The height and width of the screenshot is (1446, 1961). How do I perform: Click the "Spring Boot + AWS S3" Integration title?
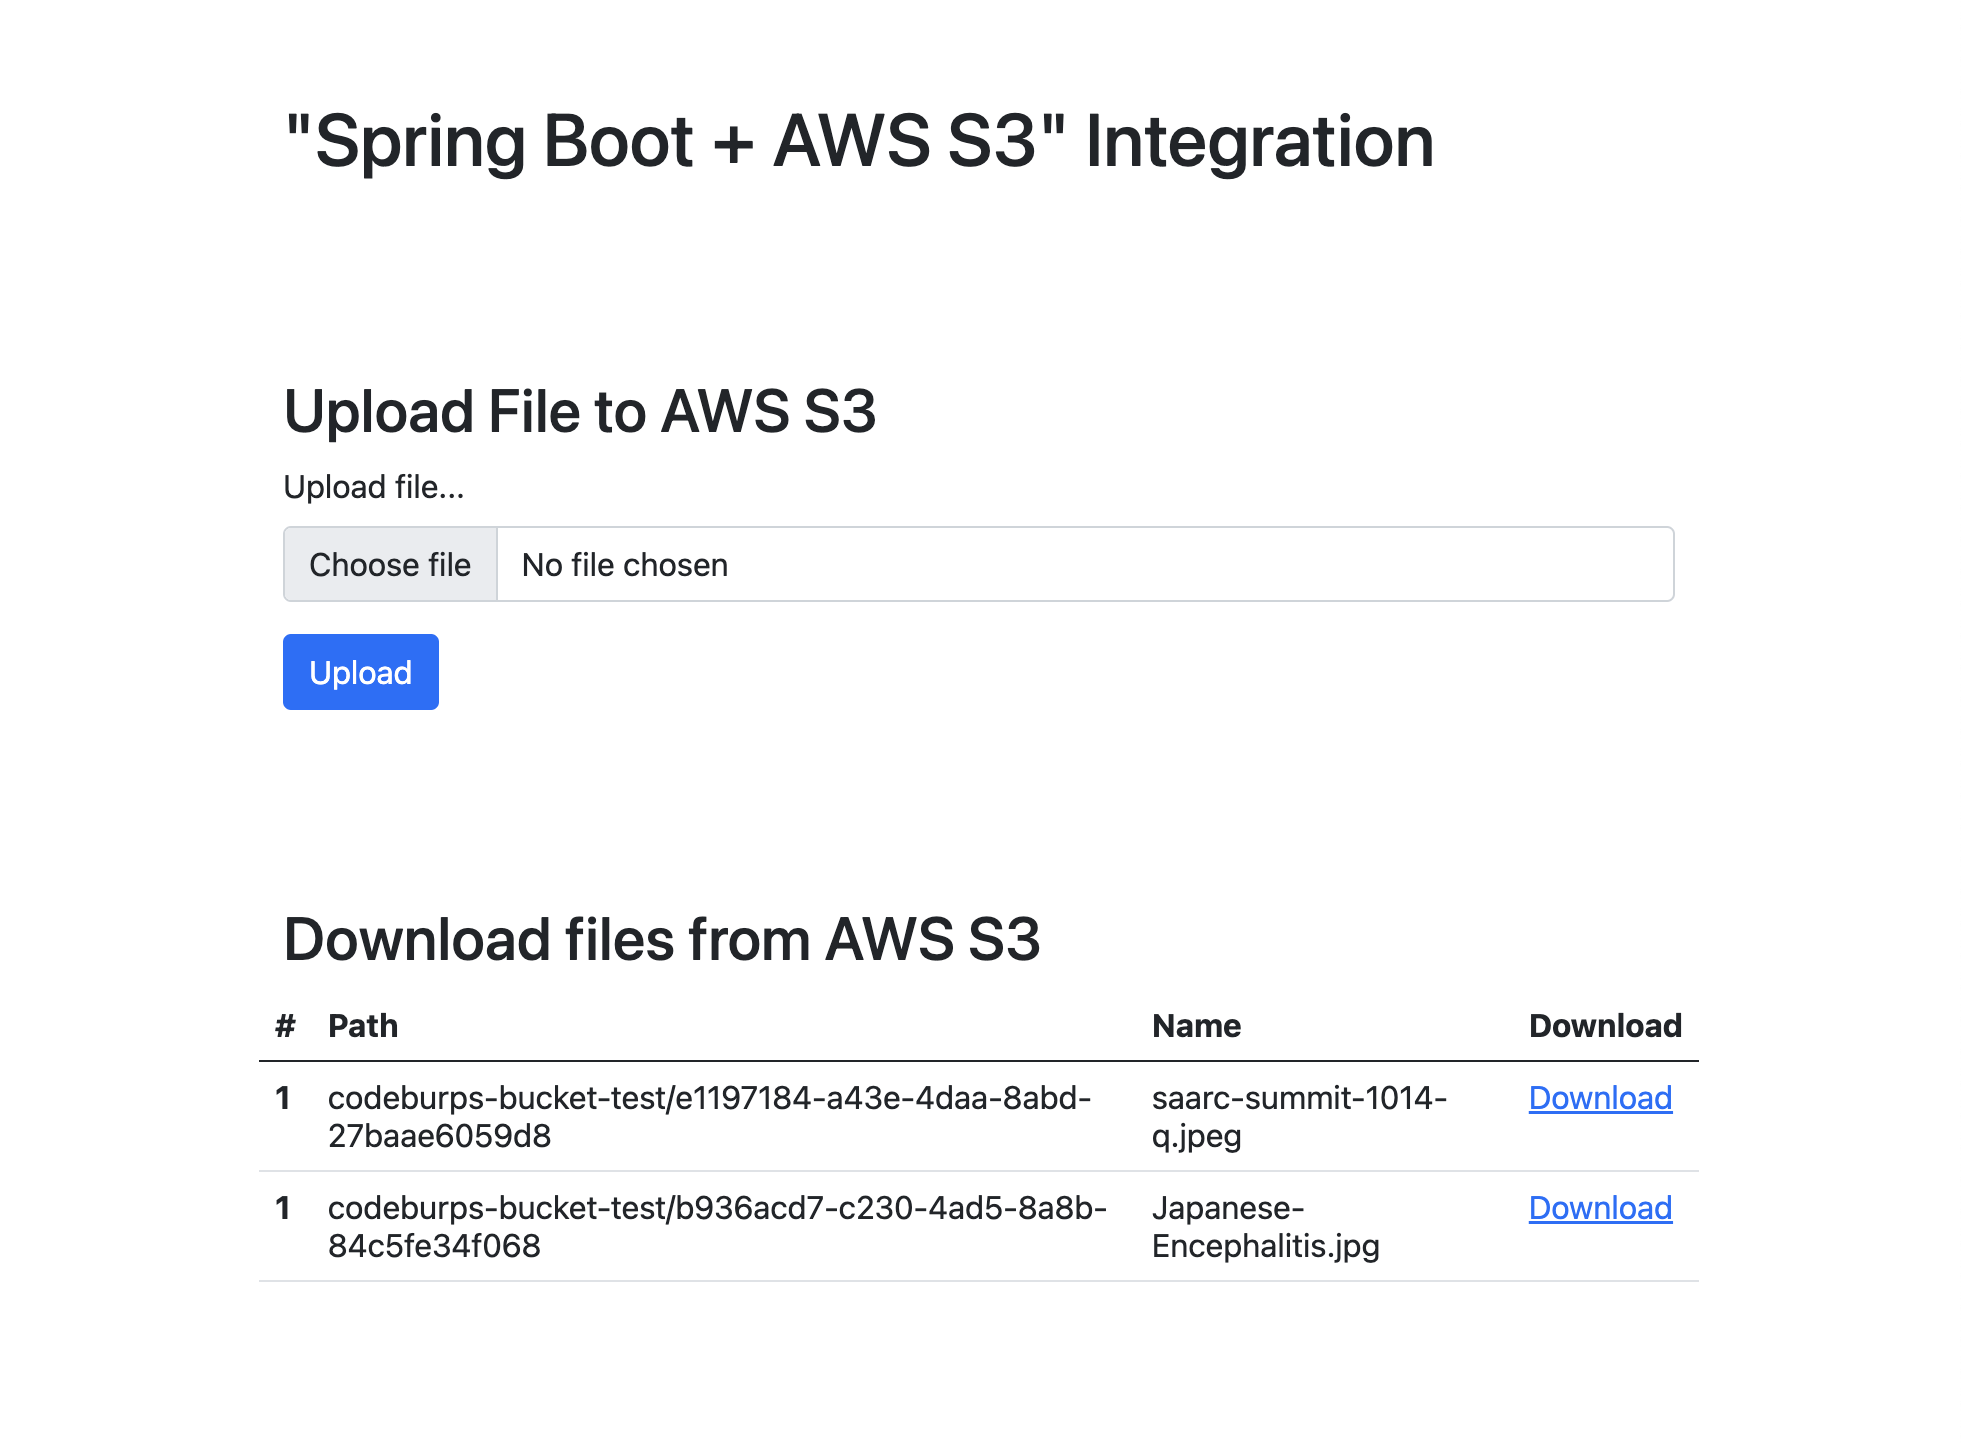click(x=859, y=141)
